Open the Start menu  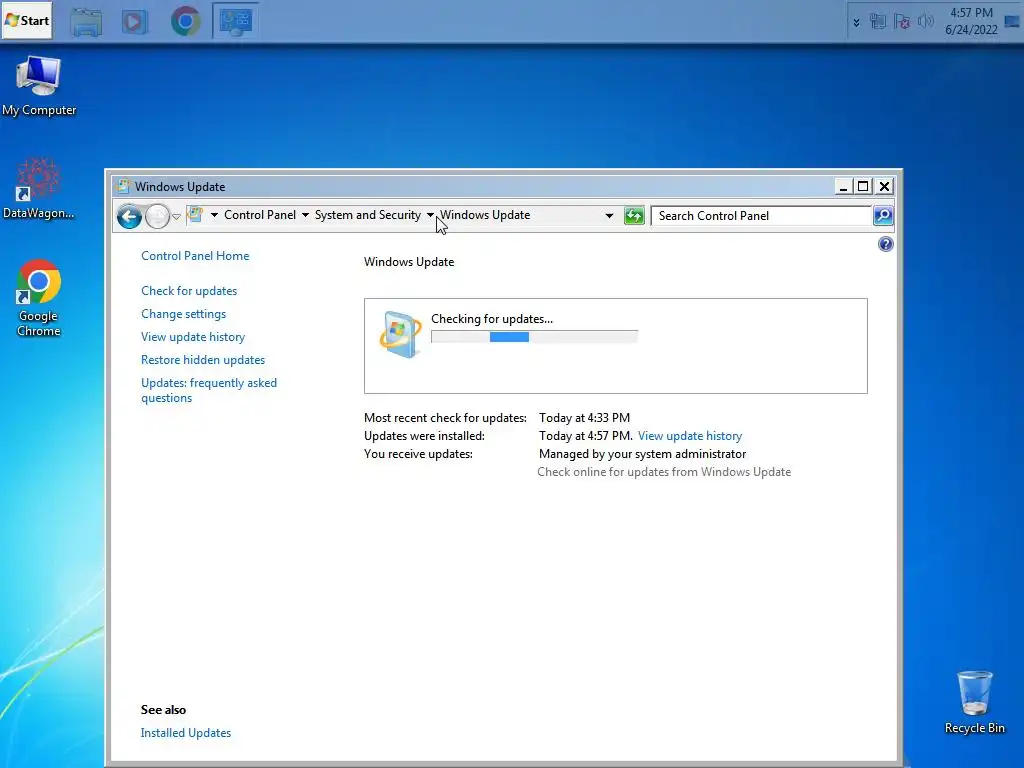click(27, 20)
